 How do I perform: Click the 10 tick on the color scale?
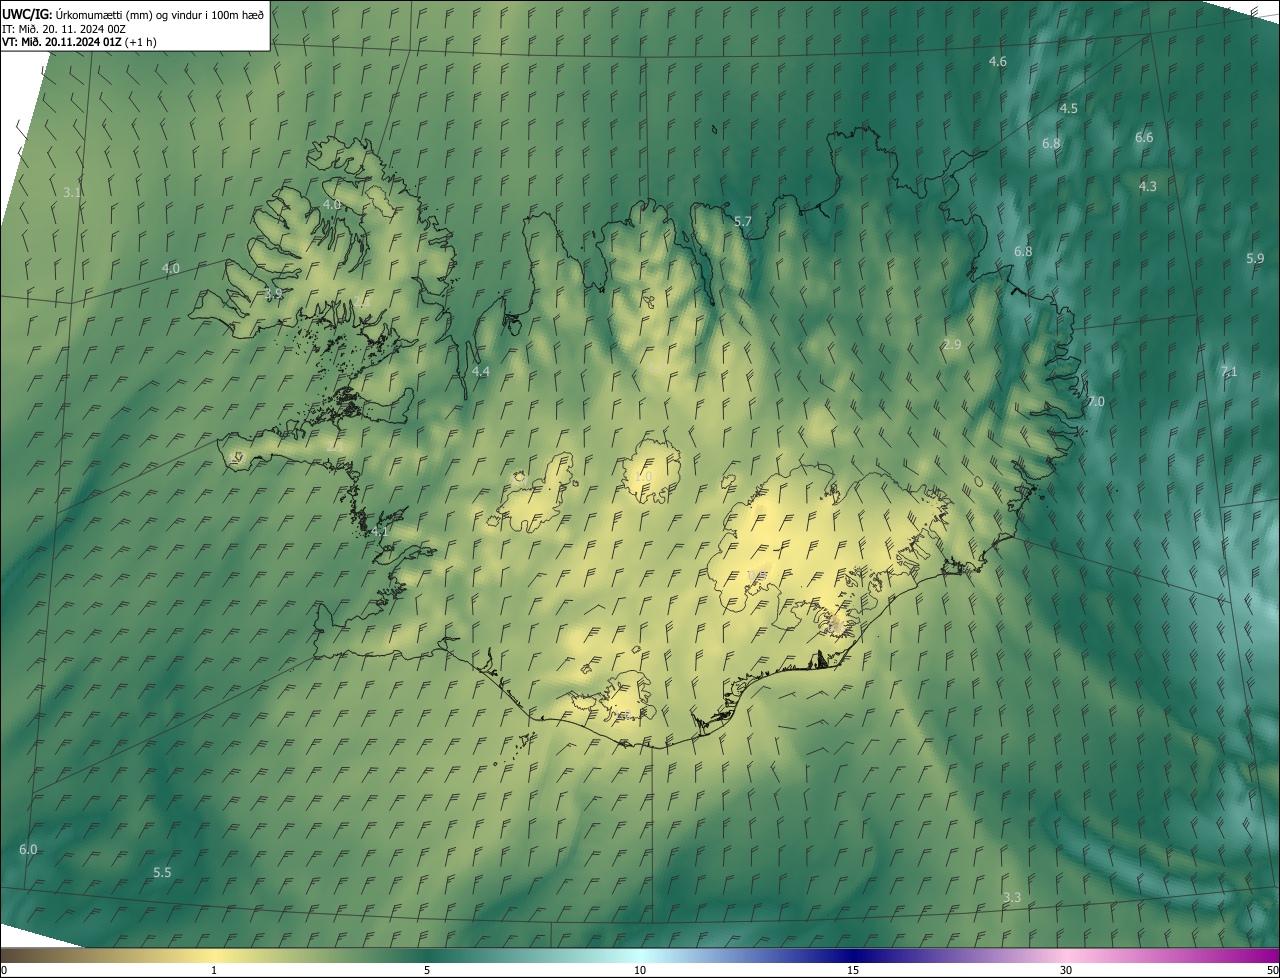(x=640, y=970)
